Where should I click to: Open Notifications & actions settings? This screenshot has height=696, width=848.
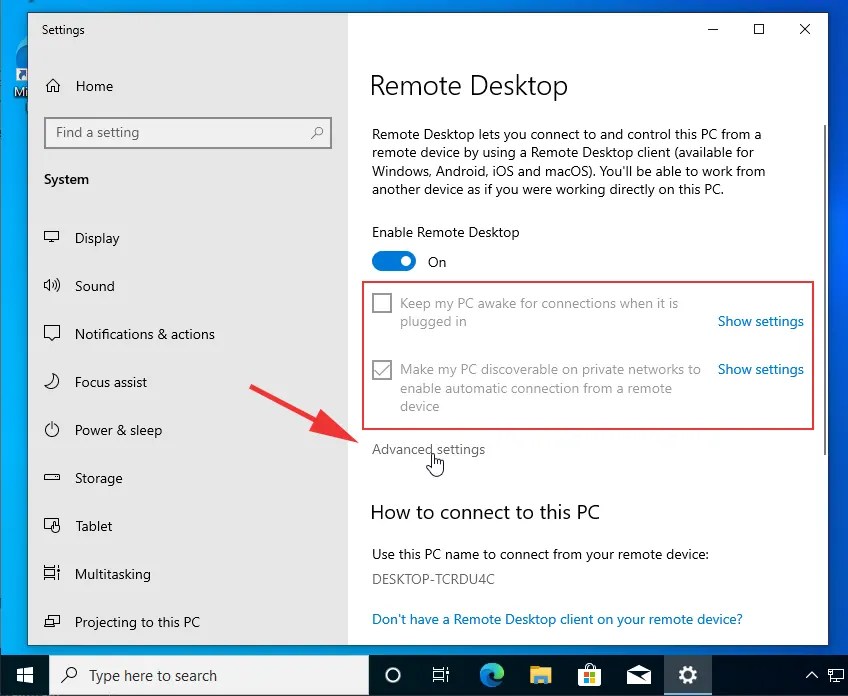pyautogui.click(x=144, y=334)
